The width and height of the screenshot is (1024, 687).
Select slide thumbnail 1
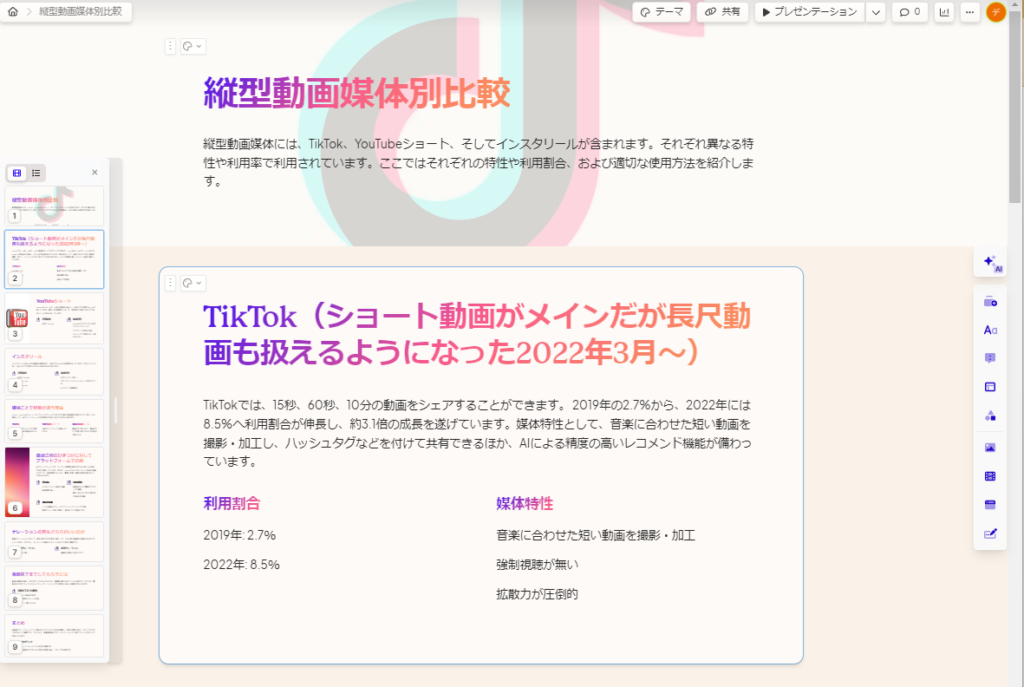click(54, 205)
